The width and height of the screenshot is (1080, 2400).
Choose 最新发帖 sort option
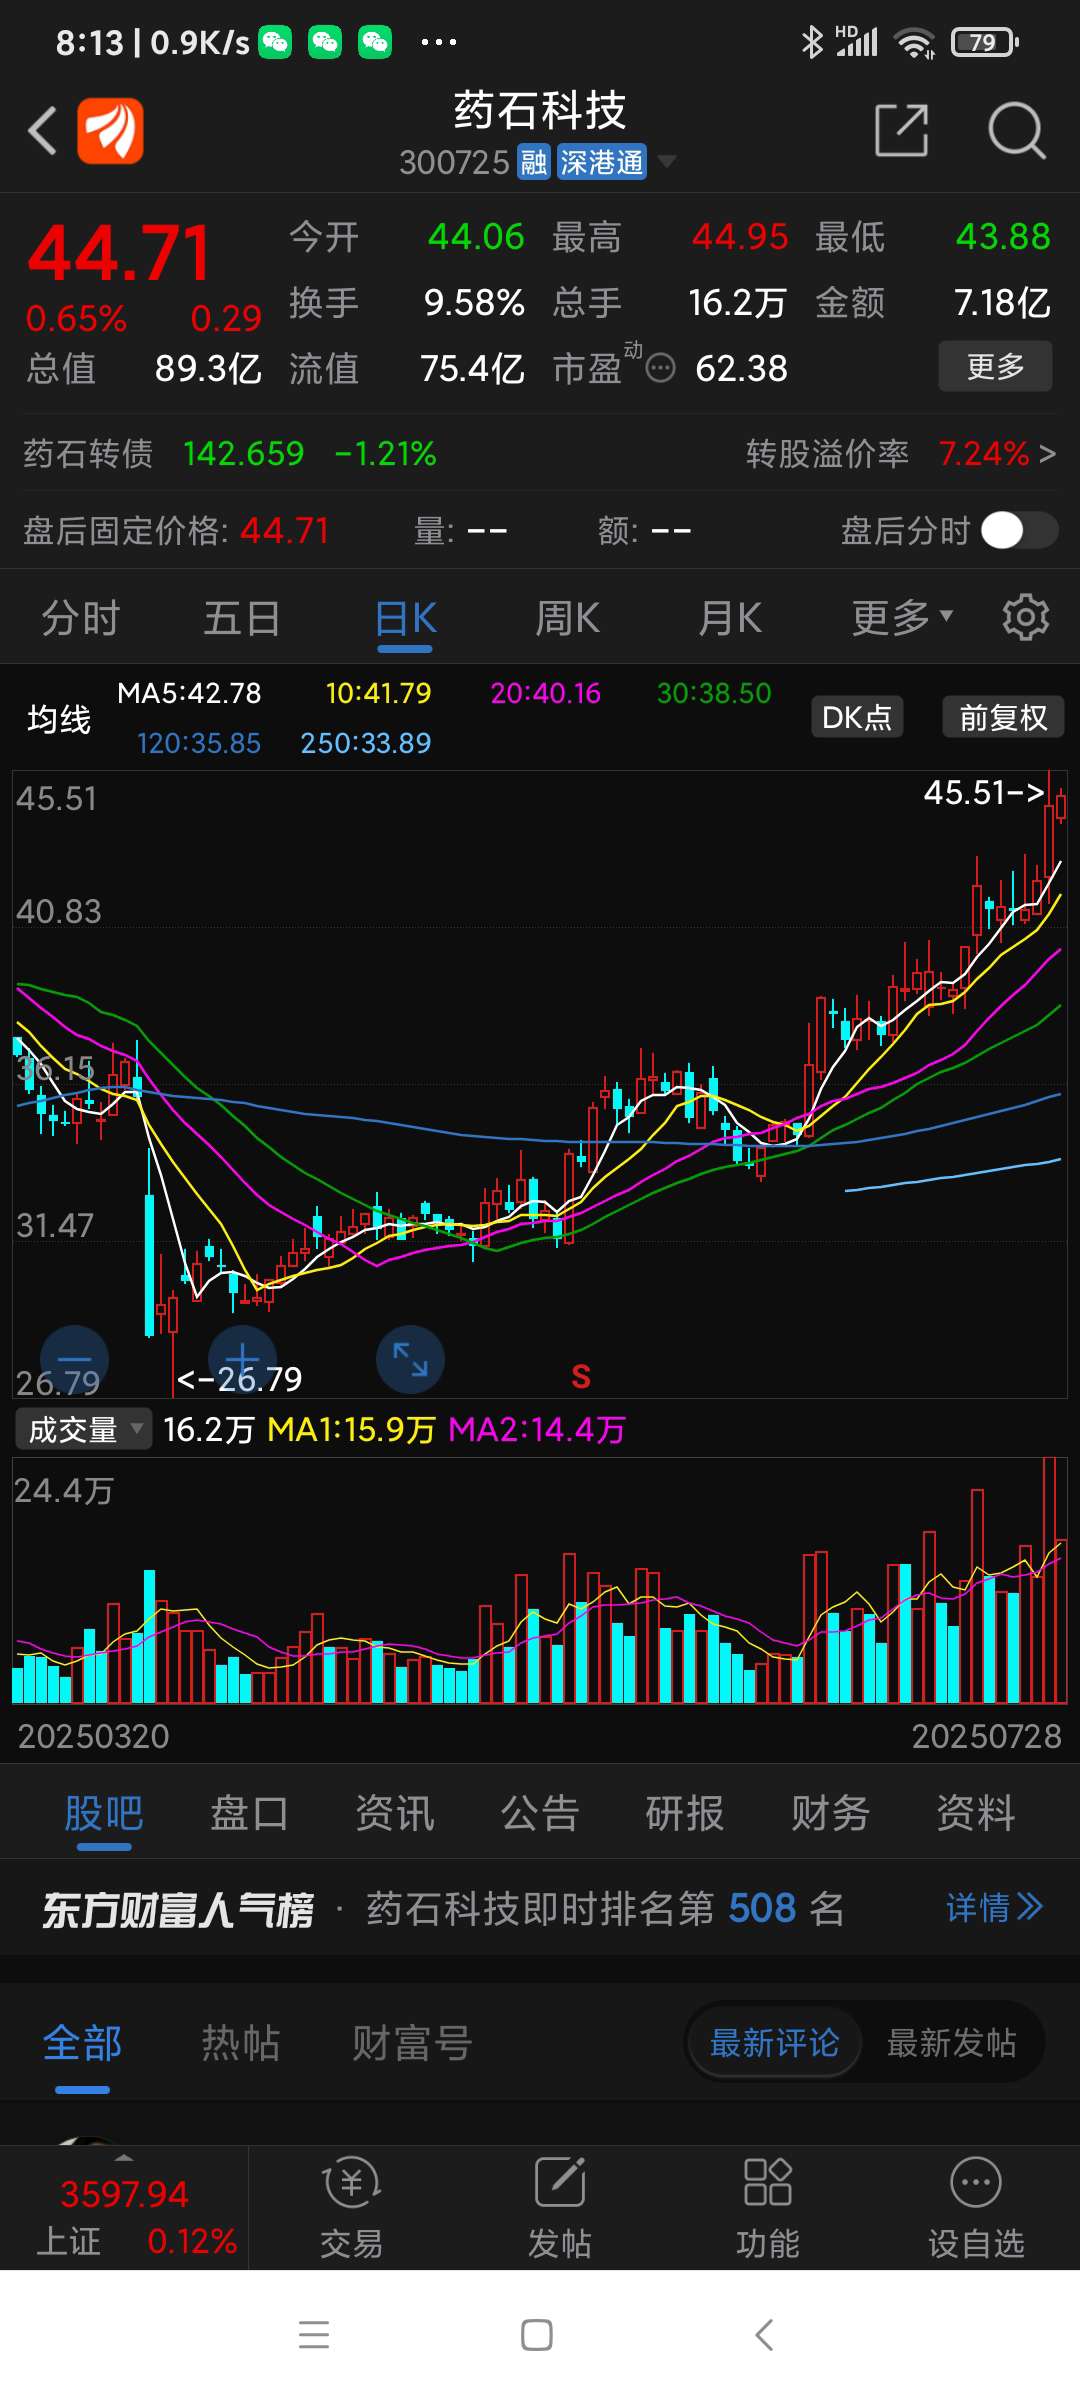point(951,2042)
